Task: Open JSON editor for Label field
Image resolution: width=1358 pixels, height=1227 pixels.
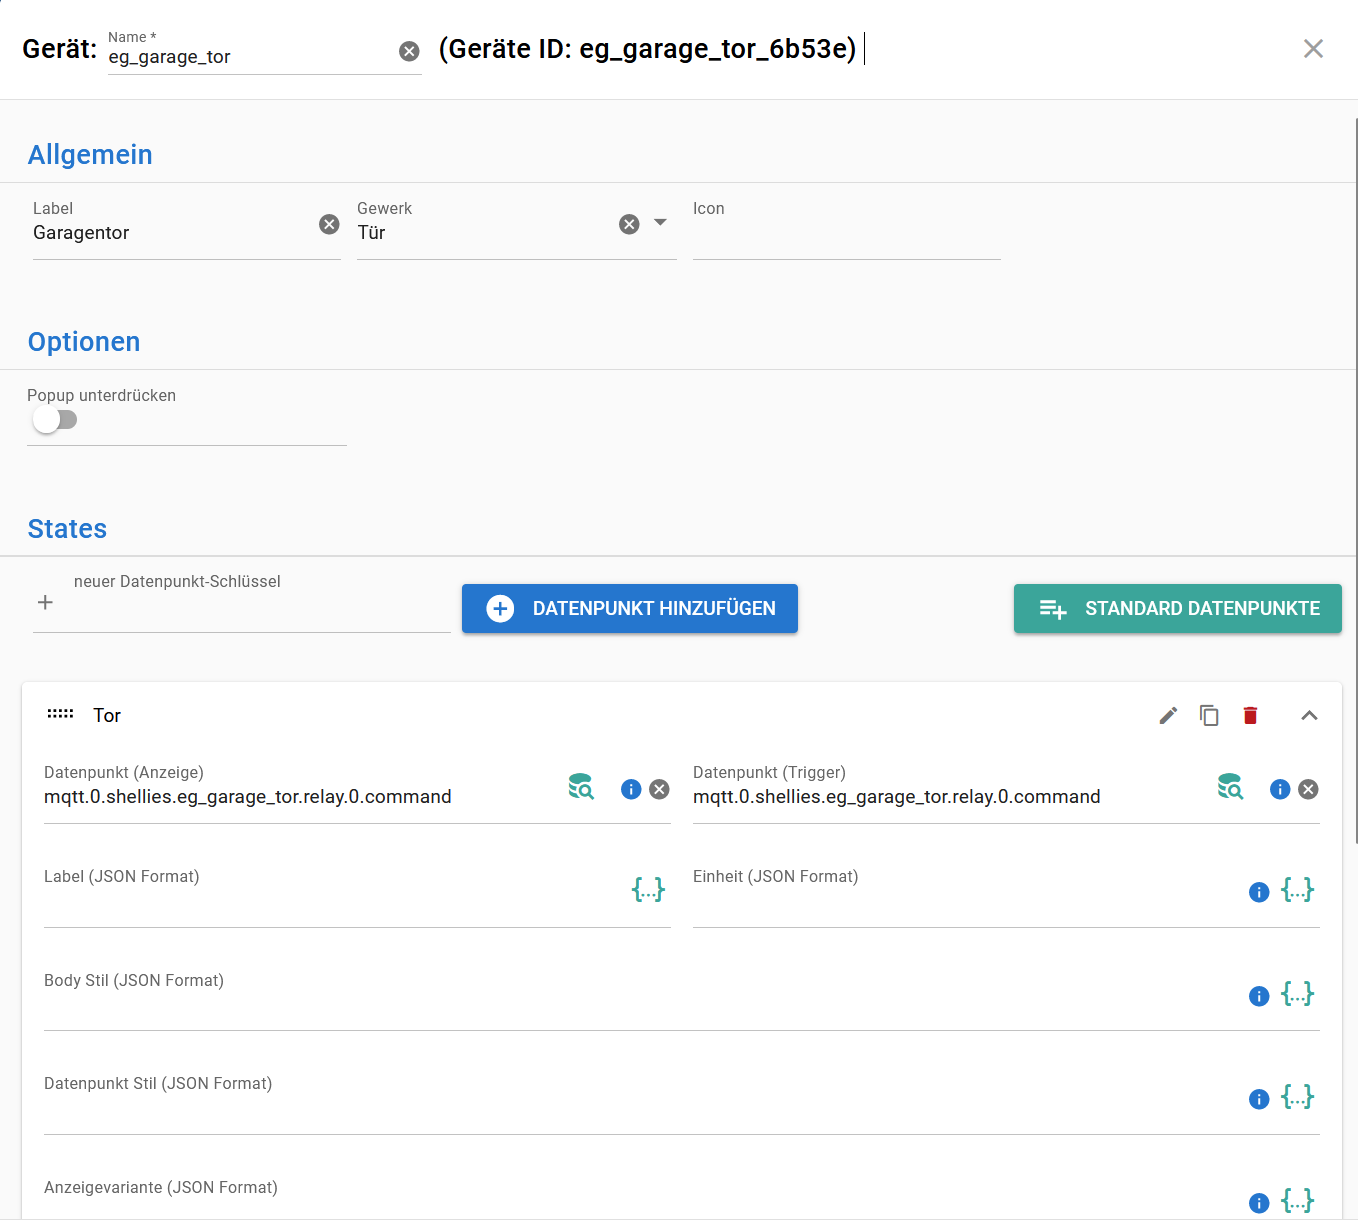Action: tap(648, 889)
